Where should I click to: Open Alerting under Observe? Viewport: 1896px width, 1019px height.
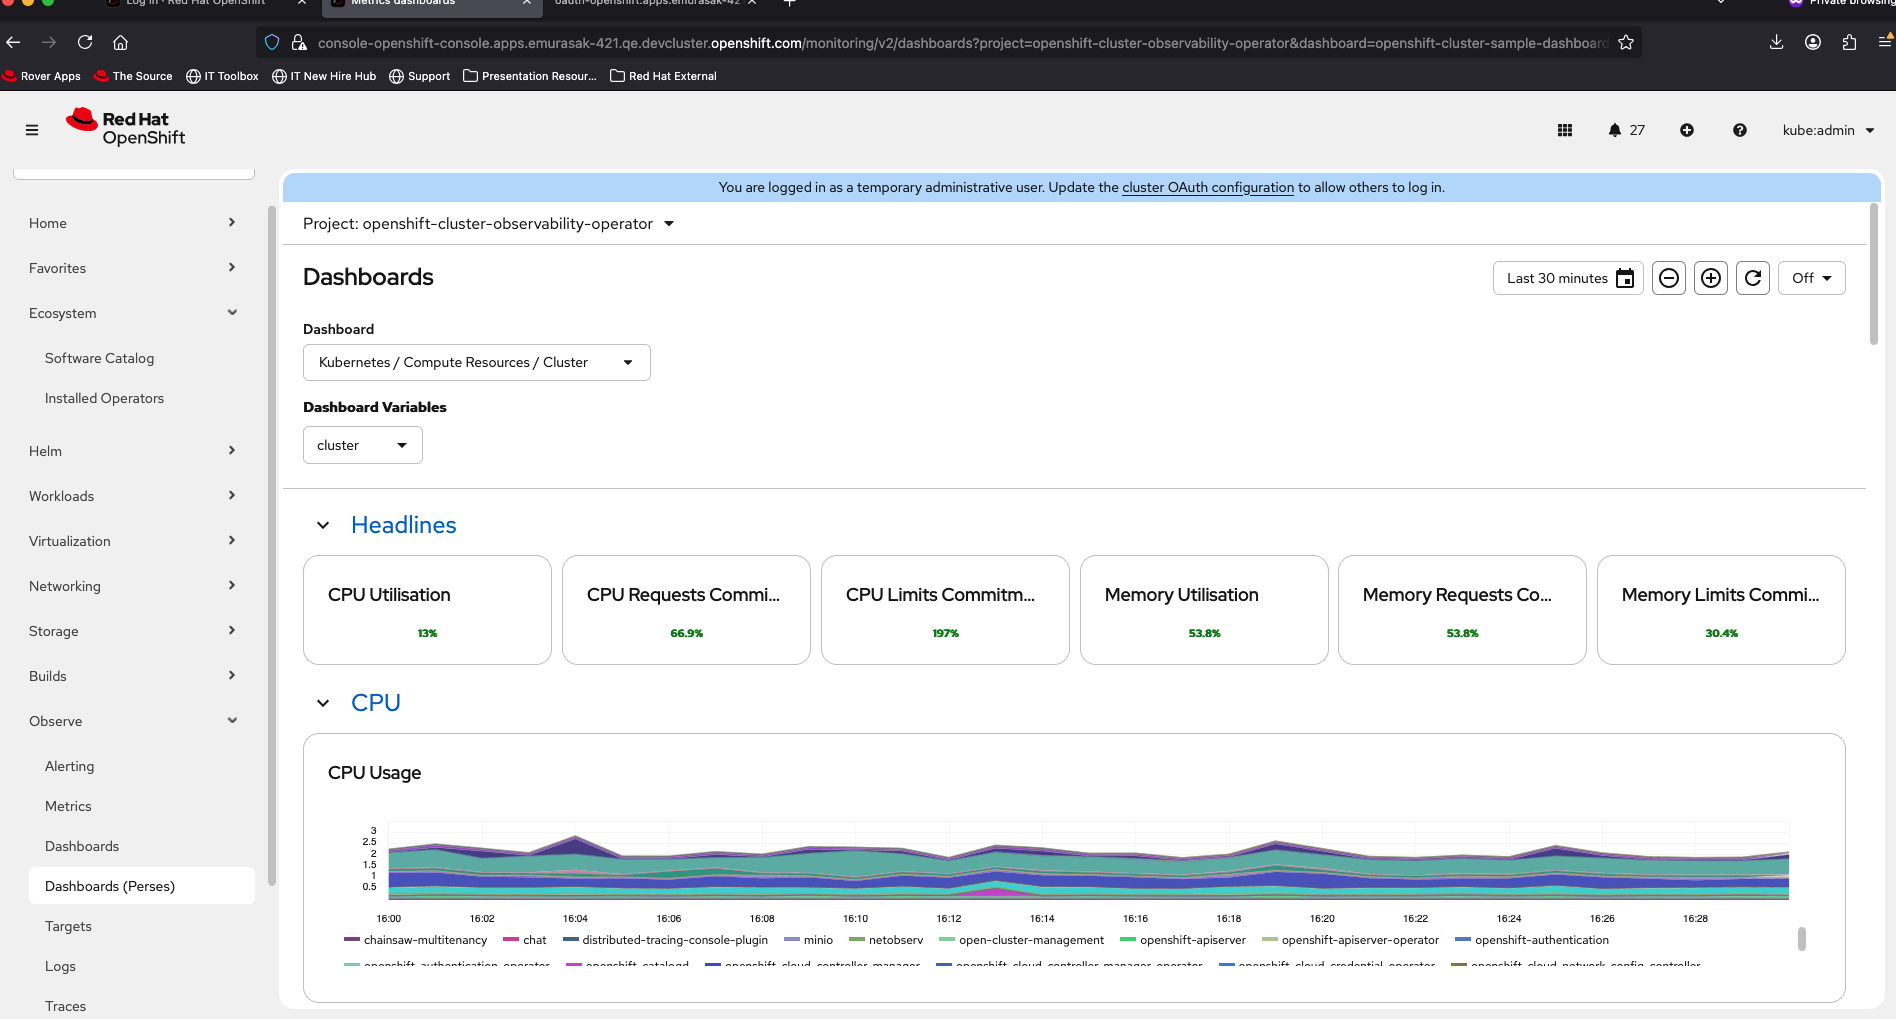(69, 766)
